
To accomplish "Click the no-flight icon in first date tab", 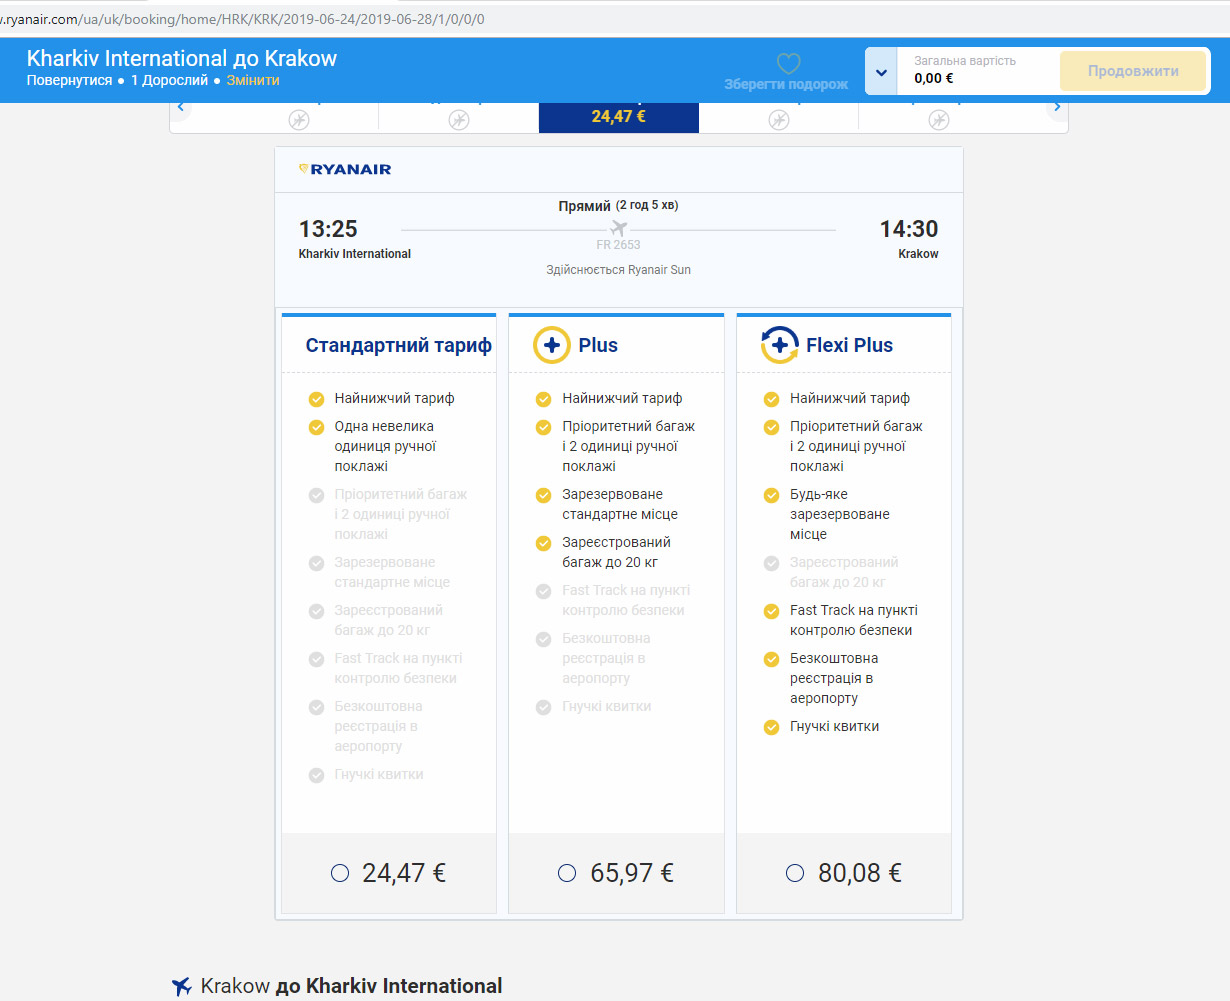I will [298, 120].
